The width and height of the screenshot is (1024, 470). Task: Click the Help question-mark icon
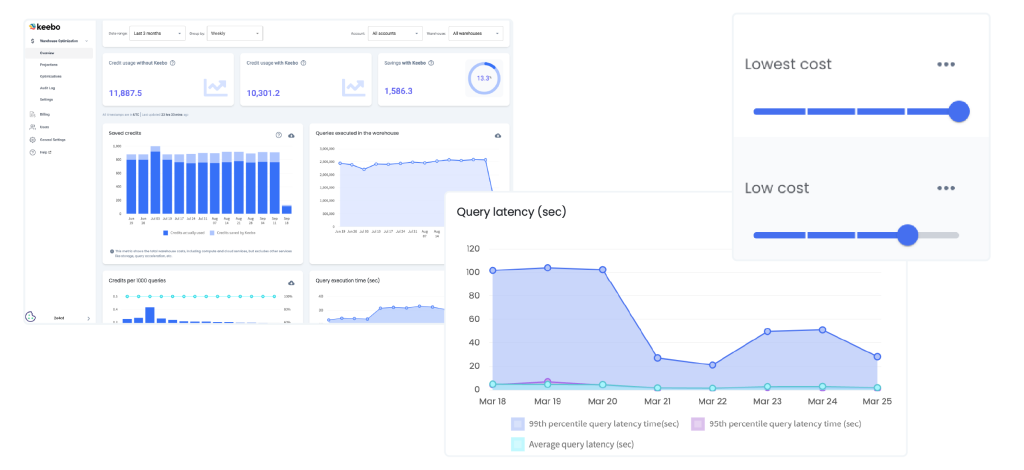tap(33, 152)
